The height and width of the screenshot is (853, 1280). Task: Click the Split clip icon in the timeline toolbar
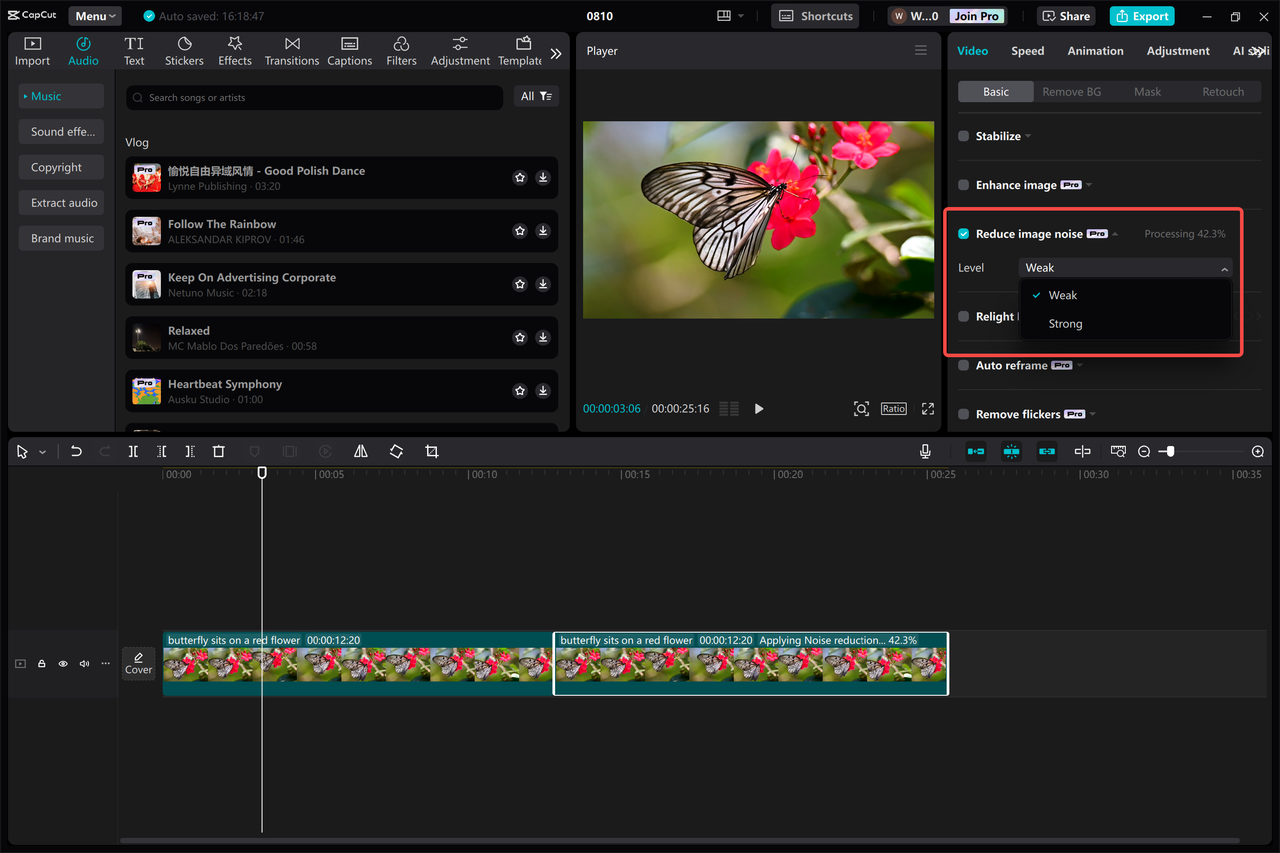click(133, 451)
